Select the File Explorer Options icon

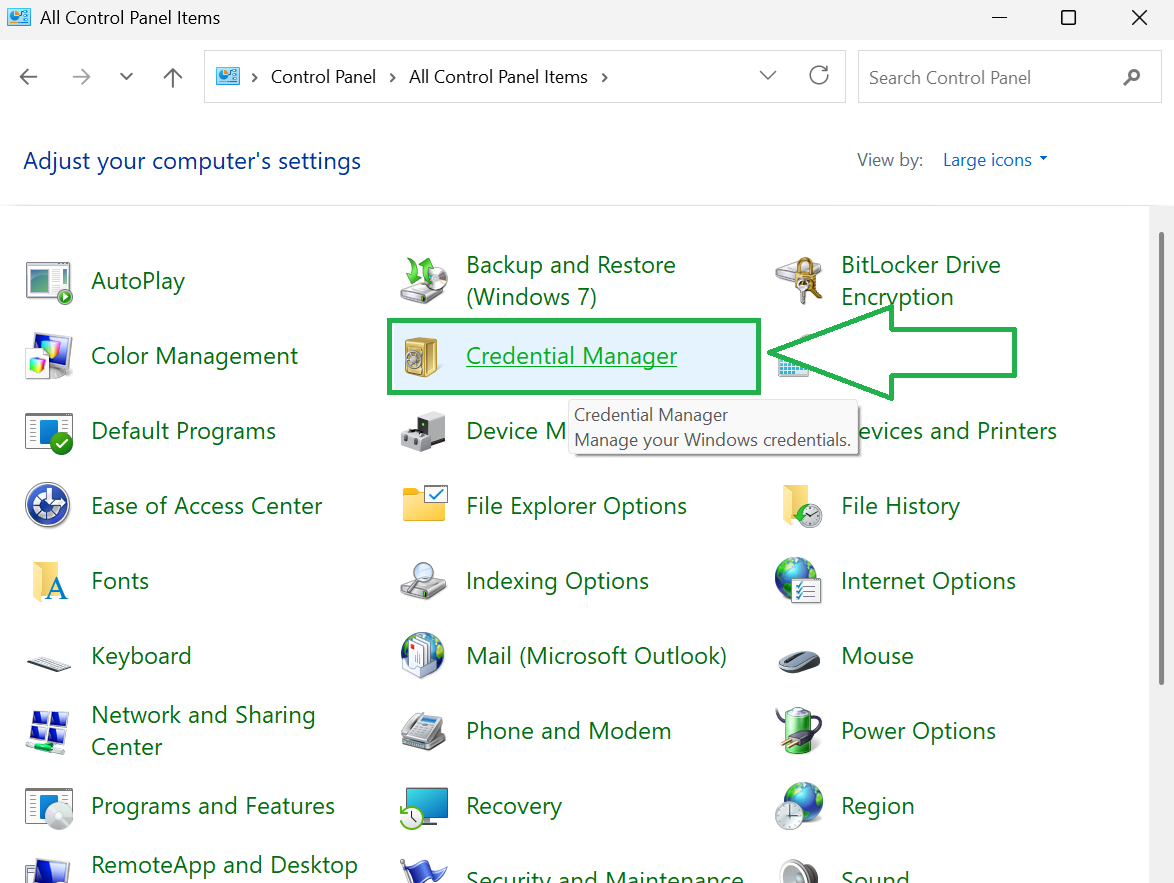[423, 506]
